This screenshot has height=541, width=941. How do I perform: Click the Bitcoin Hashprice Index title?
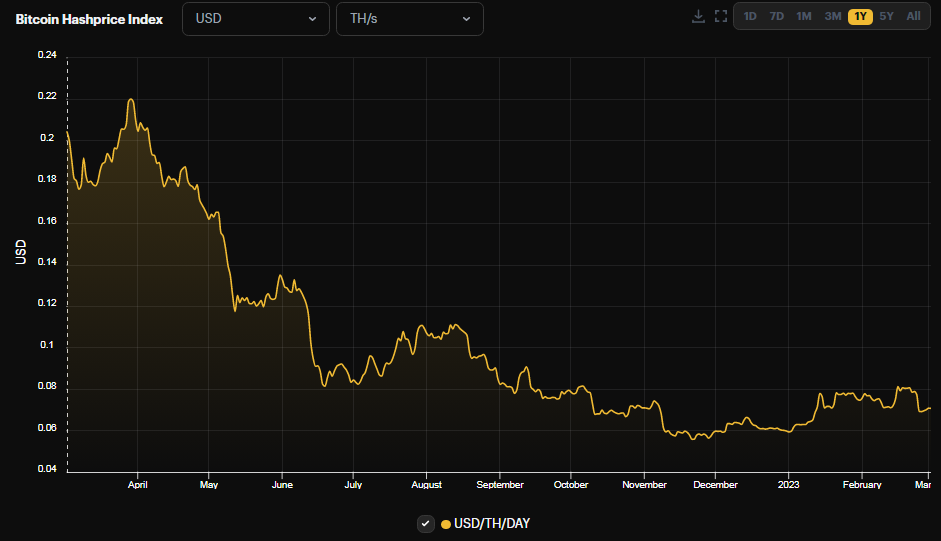click(x=90, y=19)
